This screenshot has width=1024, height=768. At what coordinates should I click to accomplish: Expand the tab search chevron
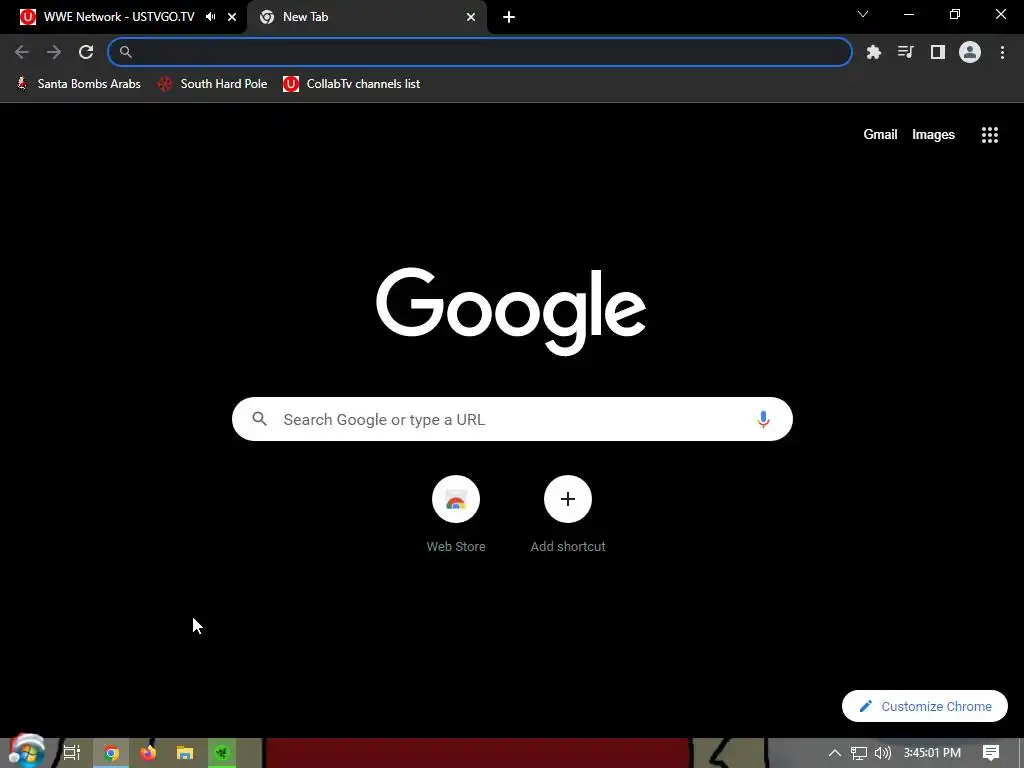pos(863,14)
